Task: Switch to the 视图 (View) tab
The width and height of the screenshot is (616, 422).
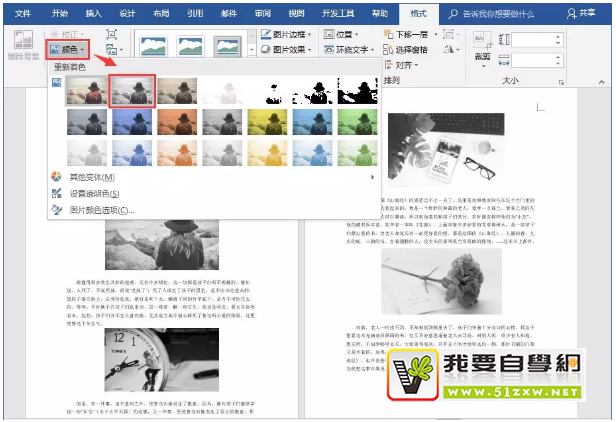Action: tap(296, 14)
